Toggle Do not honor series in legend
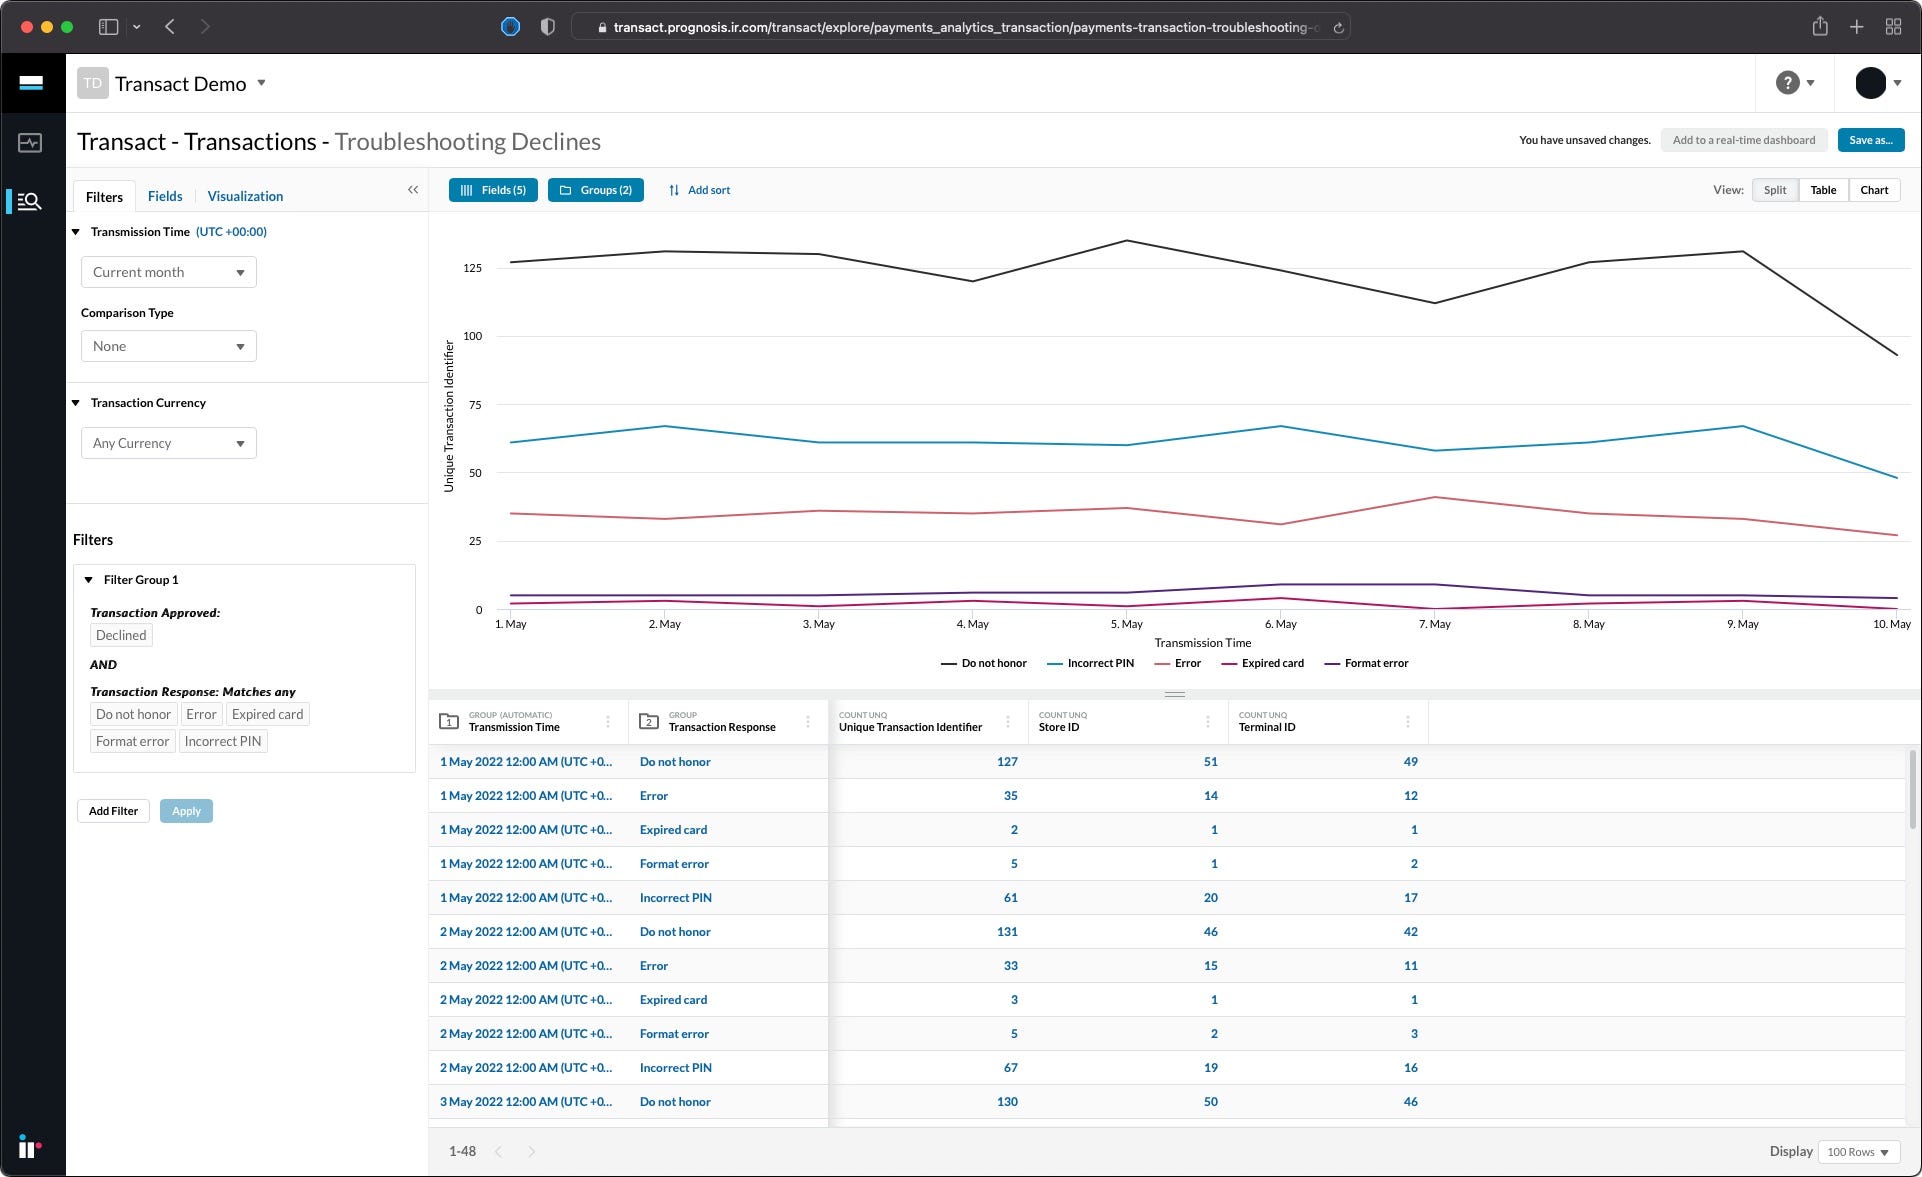The image size is (1922, 1177). [984, 663]
